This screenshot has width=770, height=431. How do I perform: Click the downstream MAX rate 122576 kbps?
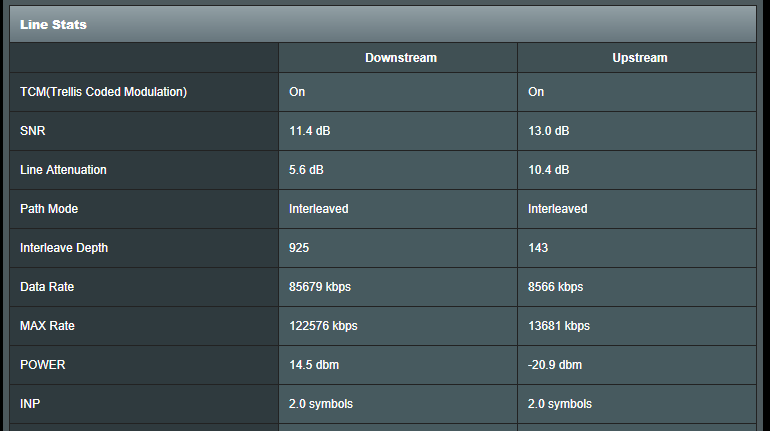coord(323,326)
